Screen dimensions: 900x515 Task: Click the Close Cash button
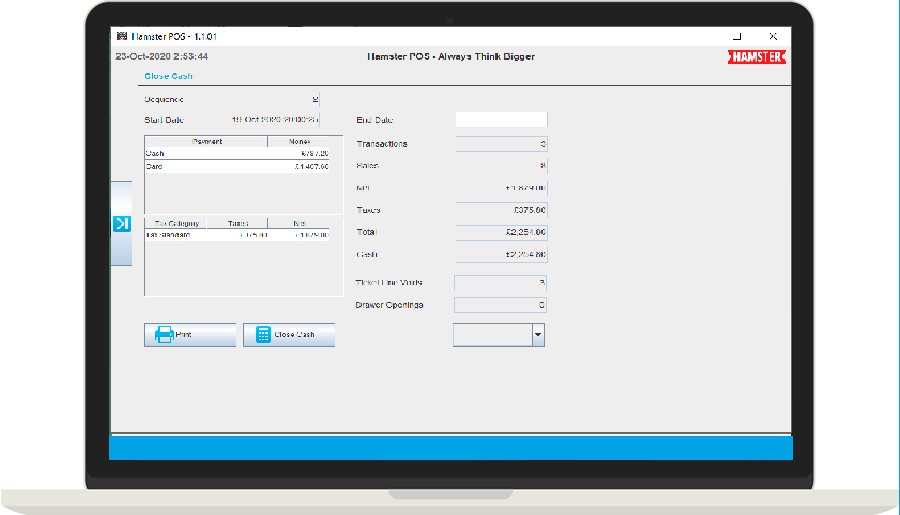coord(289,335)
